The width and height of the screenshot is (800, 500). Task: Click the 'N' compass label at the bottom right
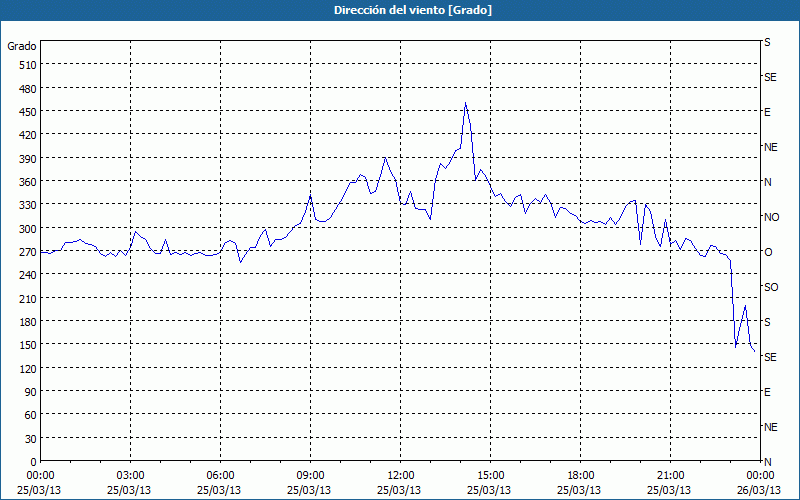click(767, 462)
